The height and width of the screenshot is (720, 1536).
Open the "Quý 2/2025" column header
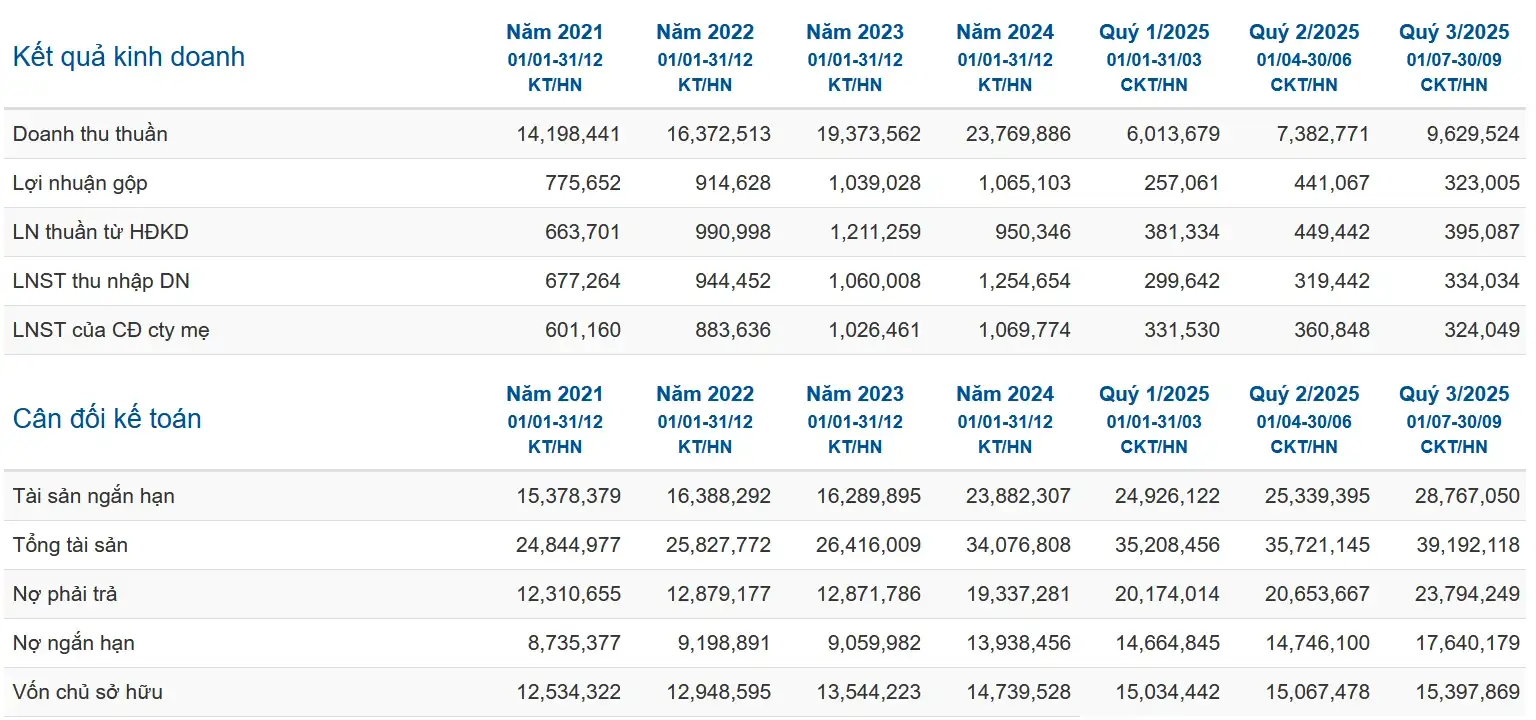coord(1305,31)
